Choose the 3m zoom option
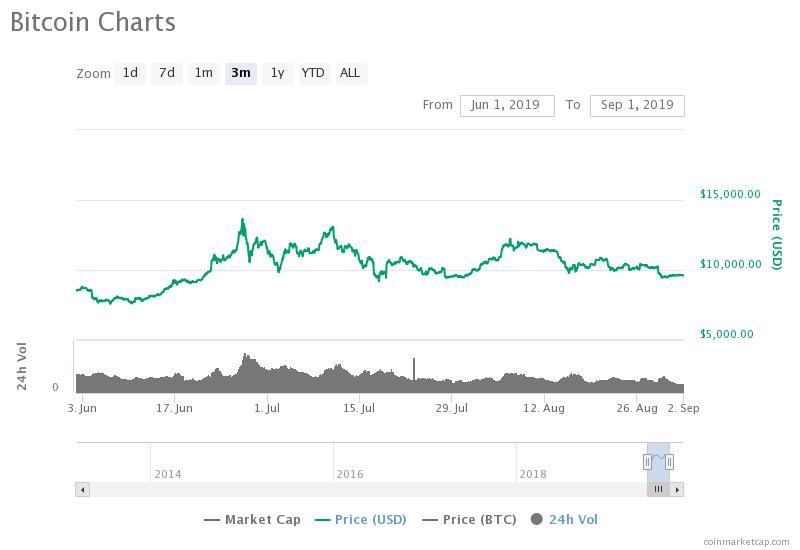Screen dimensions: 800x550 tap(241, 73)
